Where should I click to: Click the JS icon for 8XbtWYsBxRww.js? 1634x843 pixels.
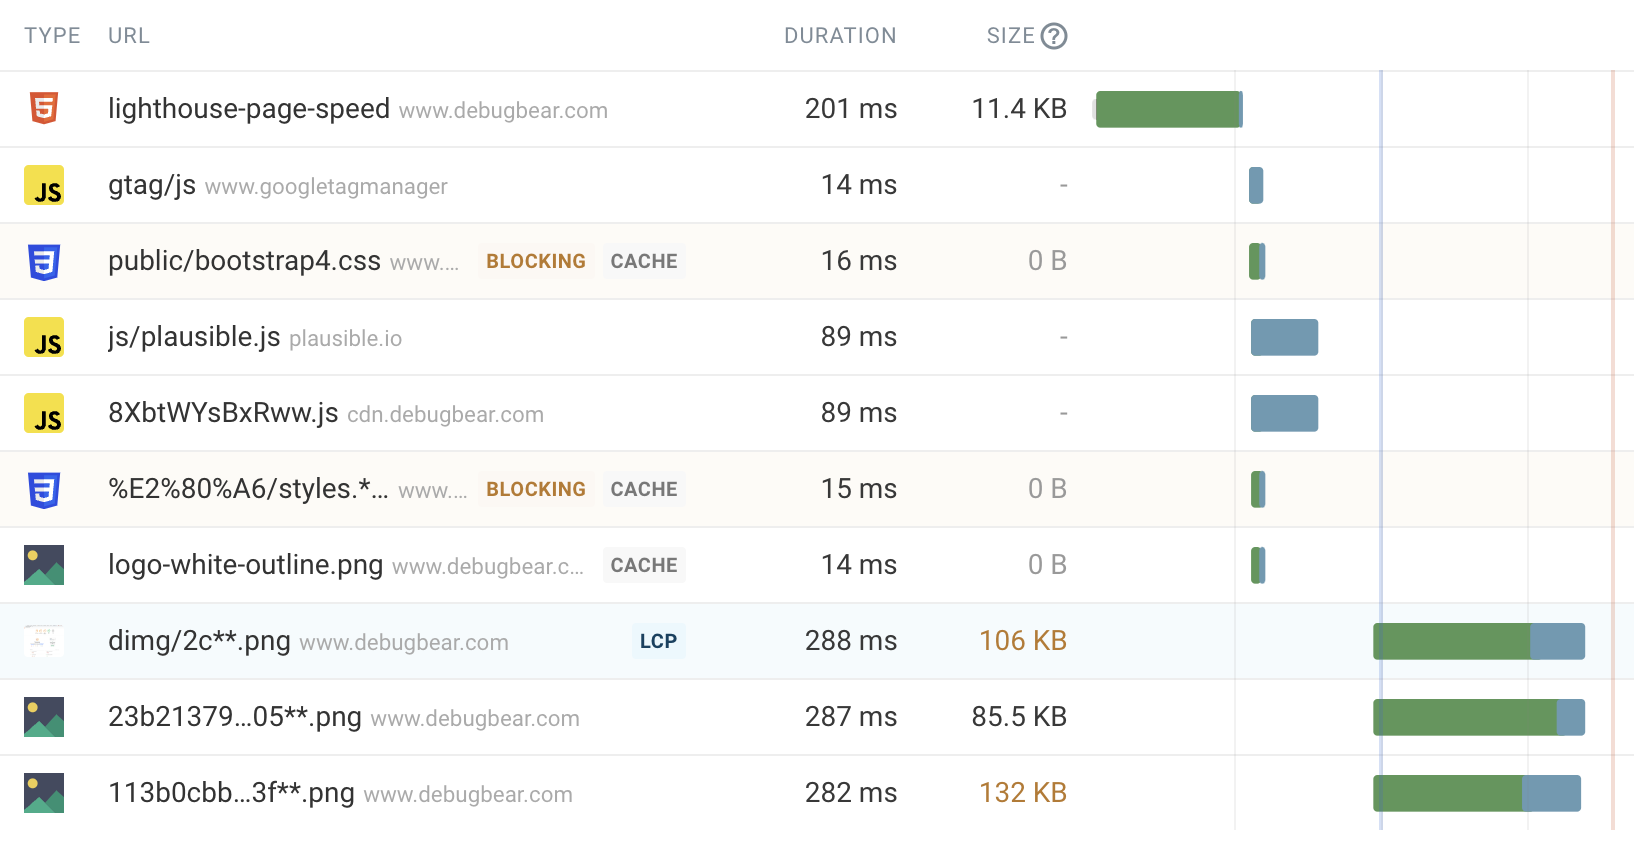click(43, 413)
